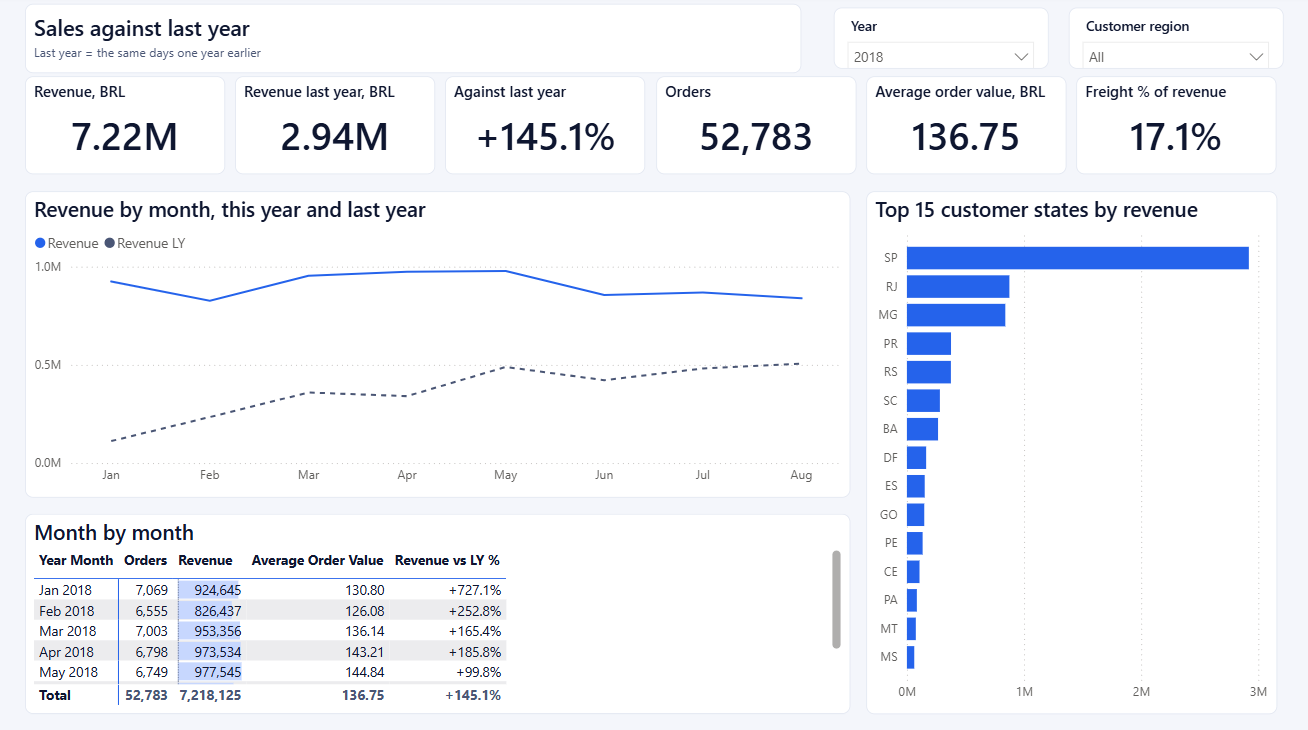Viewport: 1308px width, 730px height.
Task: Sort table by Orders column header
Action: pyautogui.click(x=146, y=560)
